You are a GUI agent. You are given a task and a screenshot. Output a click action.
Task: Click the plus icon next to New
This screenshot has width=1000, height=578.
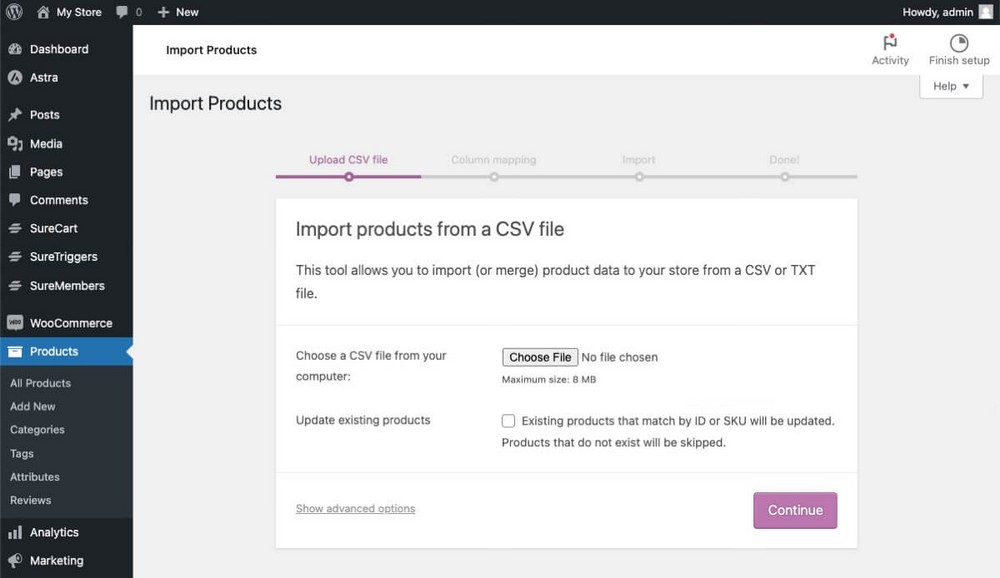click(x=163, y=12)
